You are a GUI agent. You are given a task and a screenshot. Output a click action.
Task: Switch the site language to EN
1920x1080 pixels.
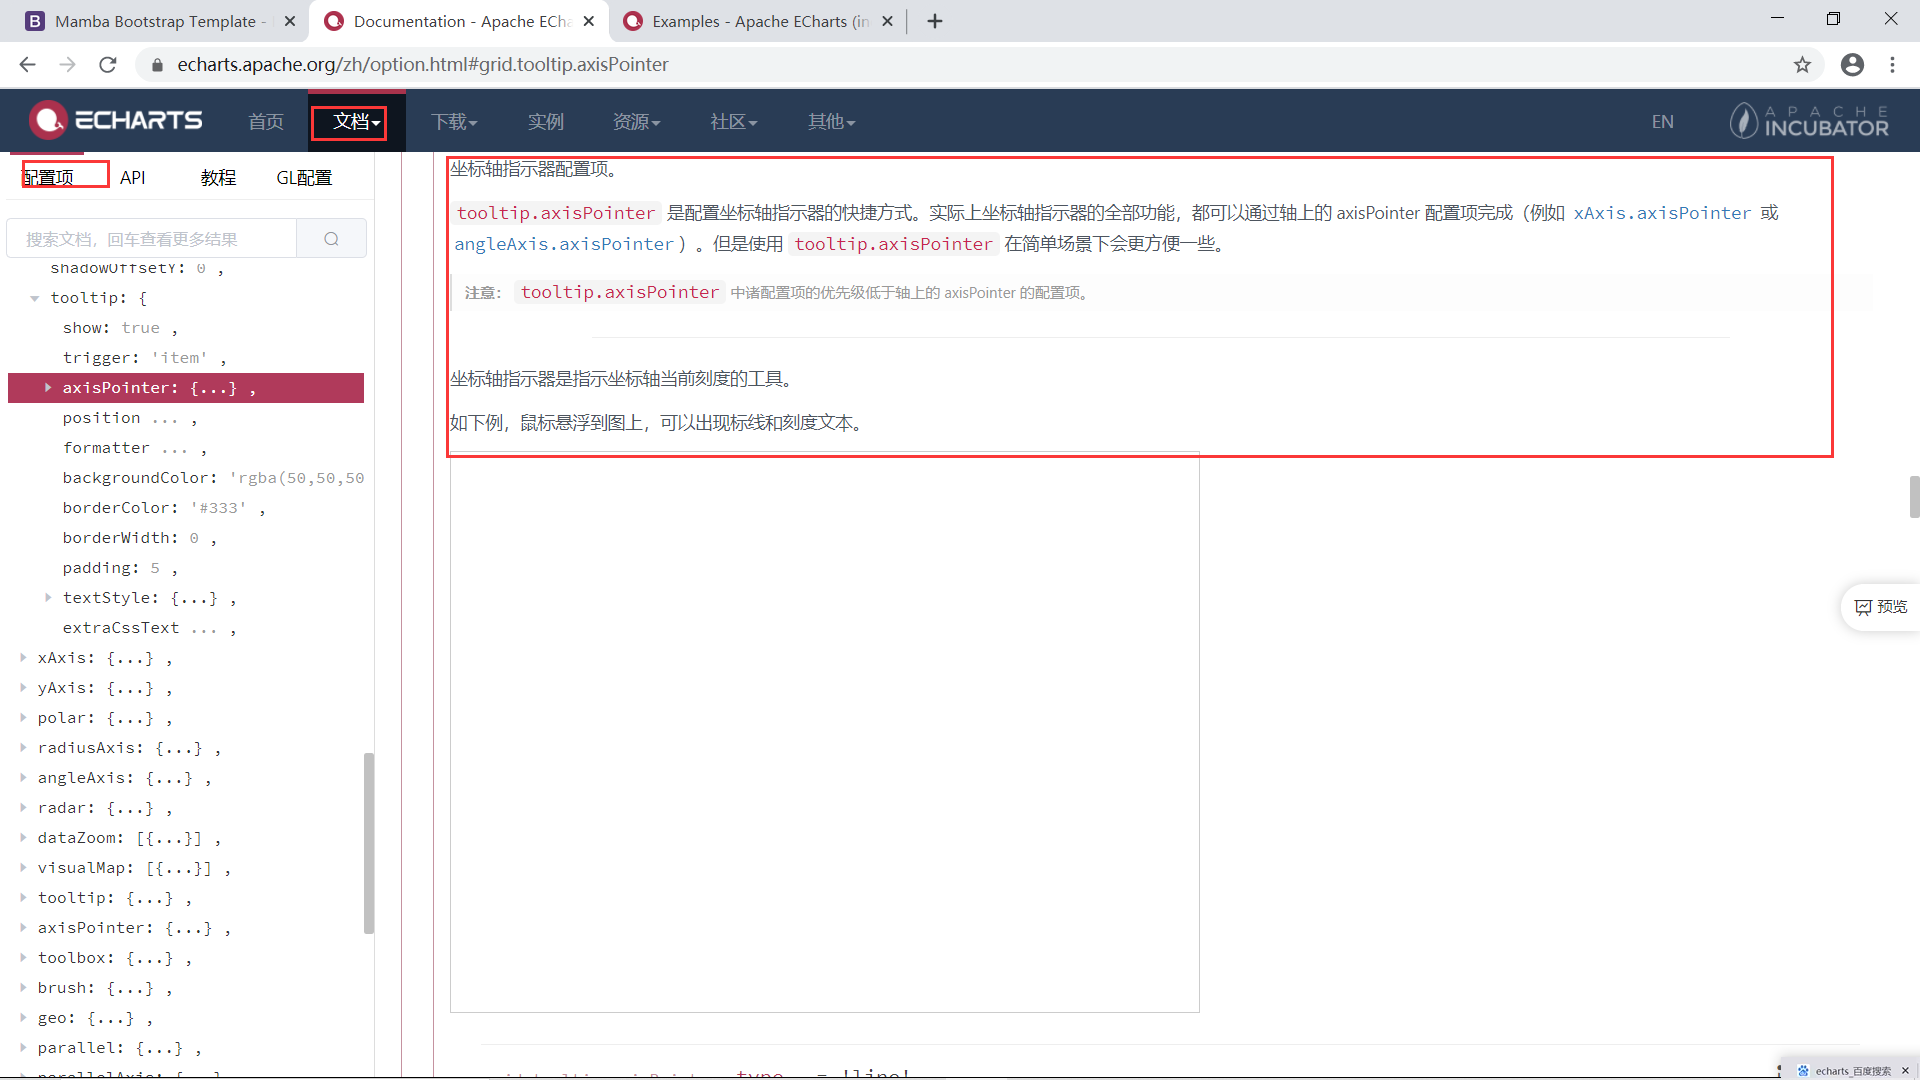click(x=1662, y=122)
